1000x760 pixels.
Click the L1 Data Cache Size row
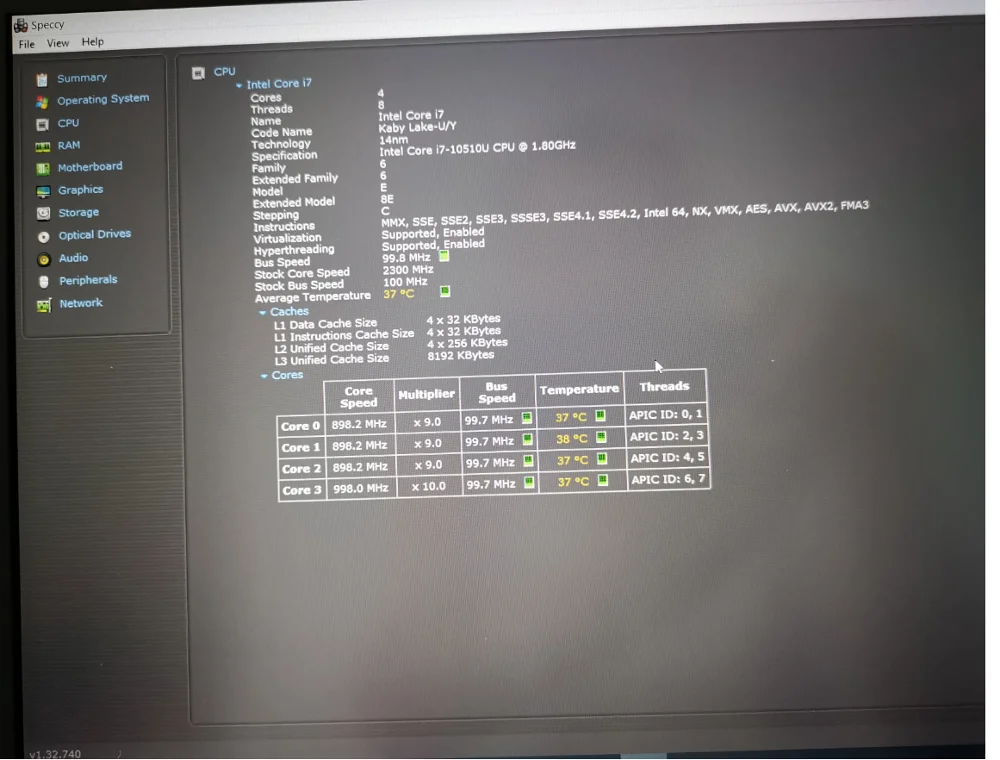(387, 322)
